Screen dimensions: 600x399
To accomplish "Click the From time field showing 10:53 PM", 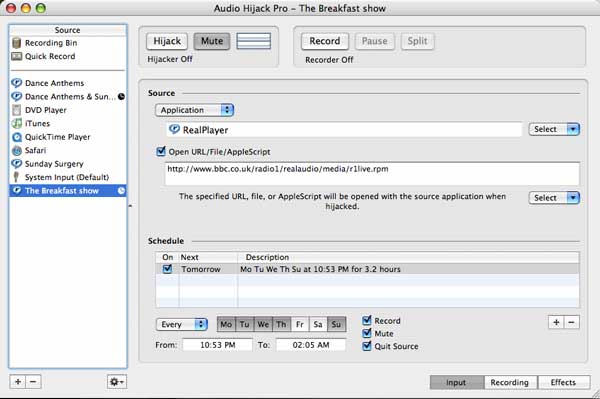I will click(x=217, y=345).
